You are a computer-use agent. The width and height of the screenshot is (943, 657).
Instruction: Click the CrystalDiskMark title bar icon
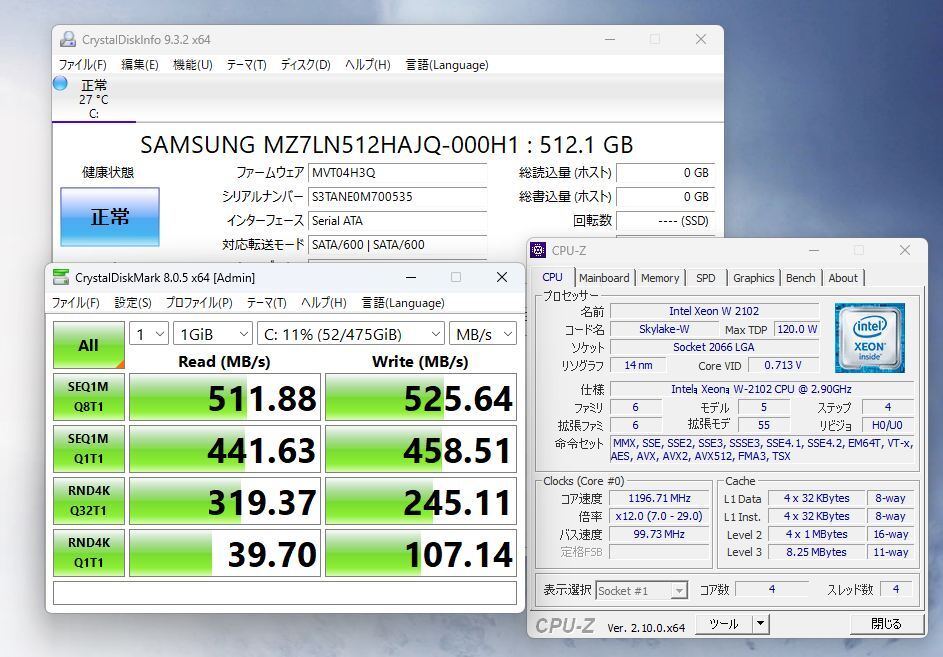point(61,277)
